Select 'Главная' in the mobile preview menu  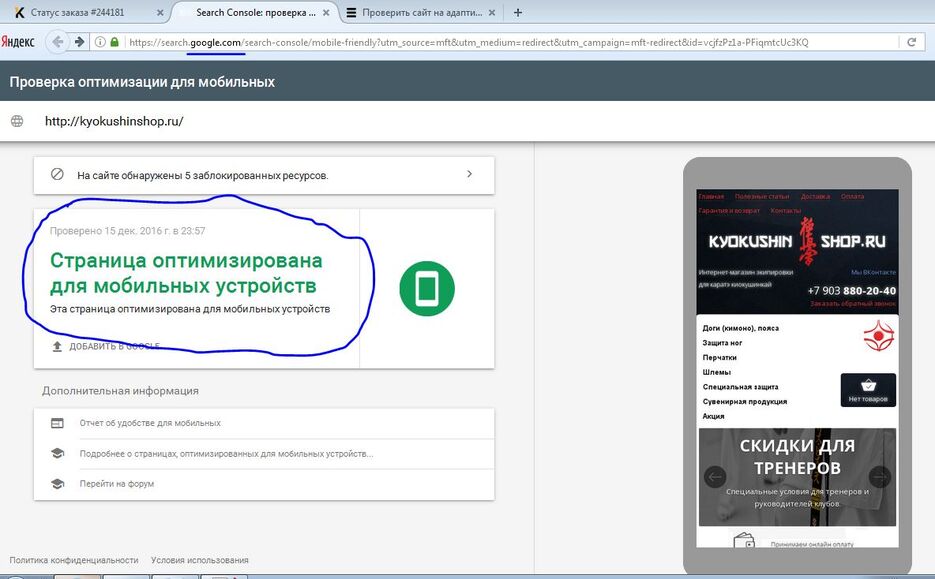711,197
